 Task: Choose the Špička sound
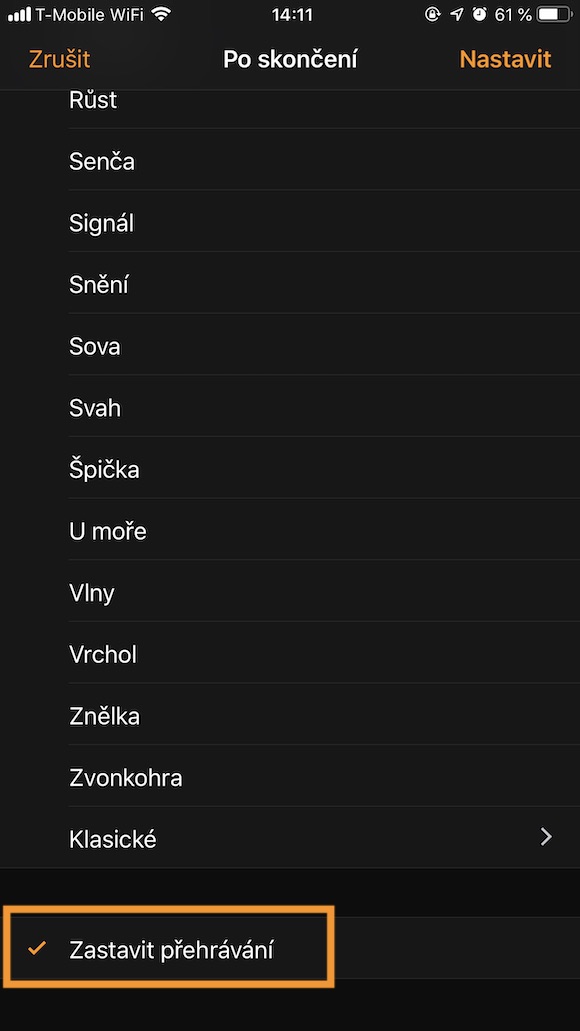coord(290,468)
